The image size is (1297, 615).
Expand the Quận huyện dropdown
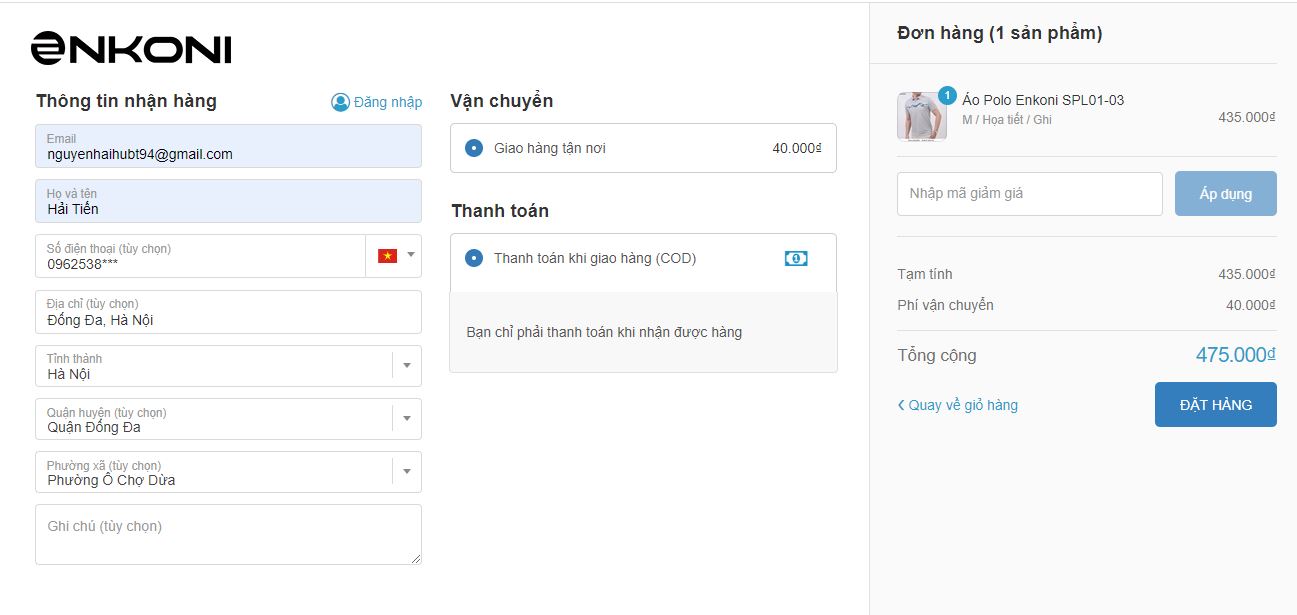407,419
